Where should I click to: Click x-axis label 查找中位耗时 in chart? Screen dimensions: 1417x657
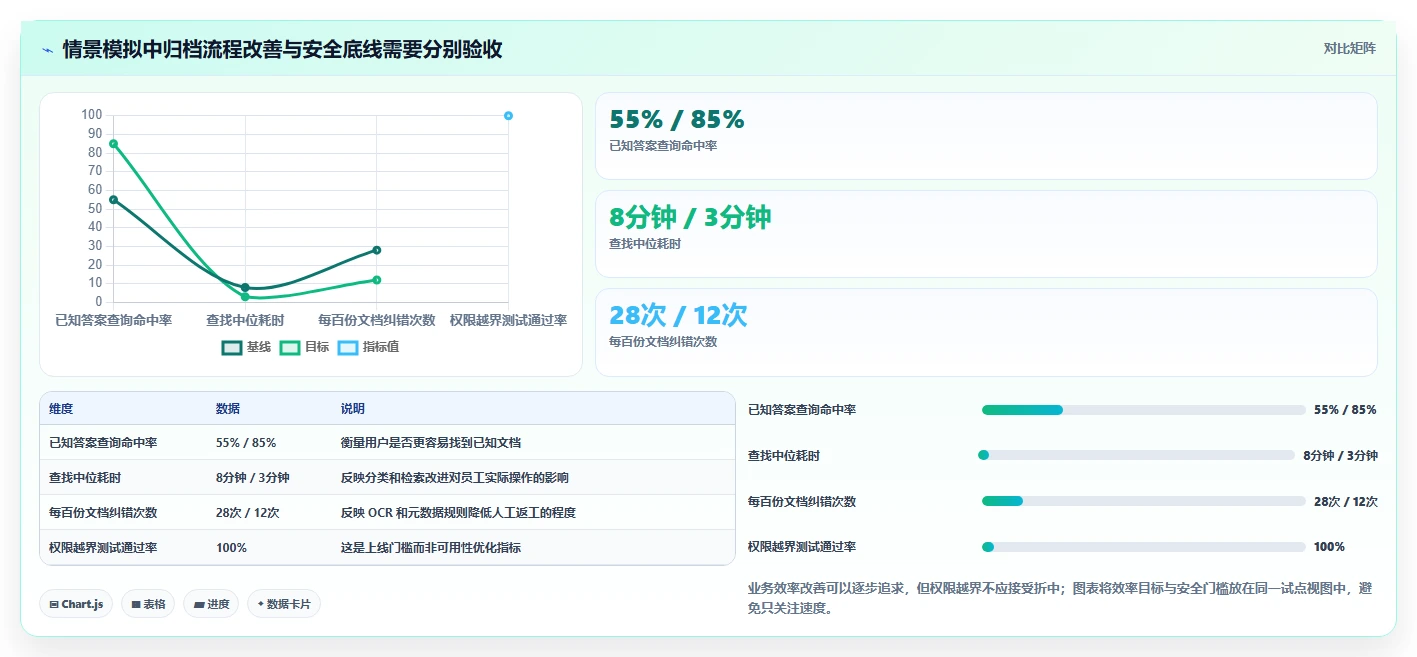(x=245, y=320)
